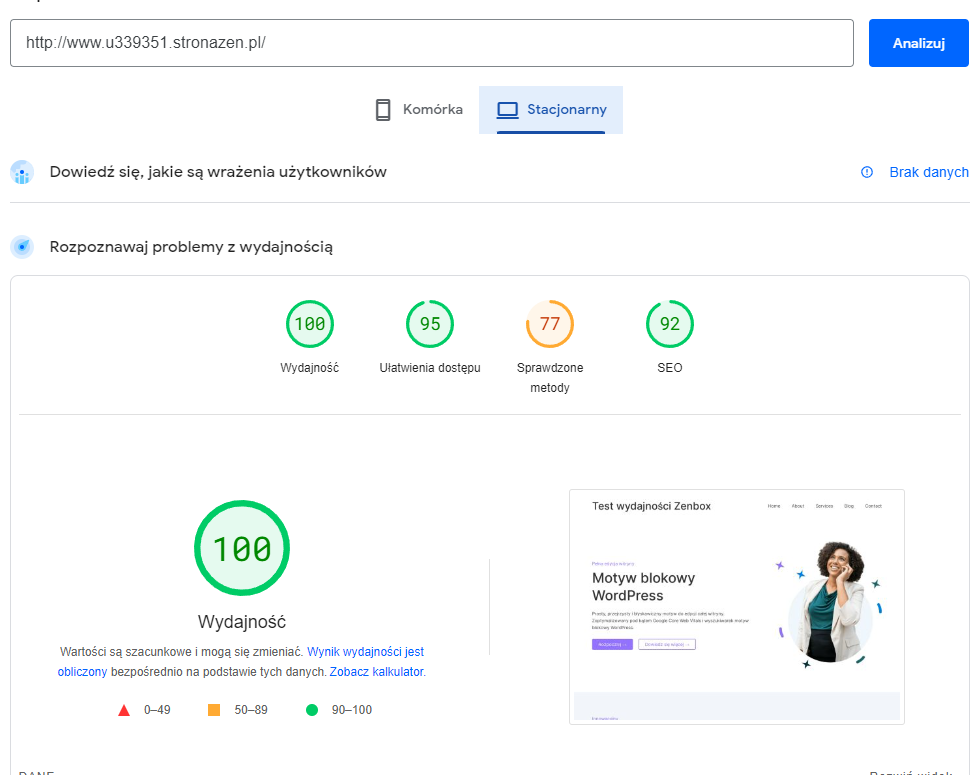Click the green circle 90–100 legend marker
Screen dimensions: 979x775
[x=312, y=710]
